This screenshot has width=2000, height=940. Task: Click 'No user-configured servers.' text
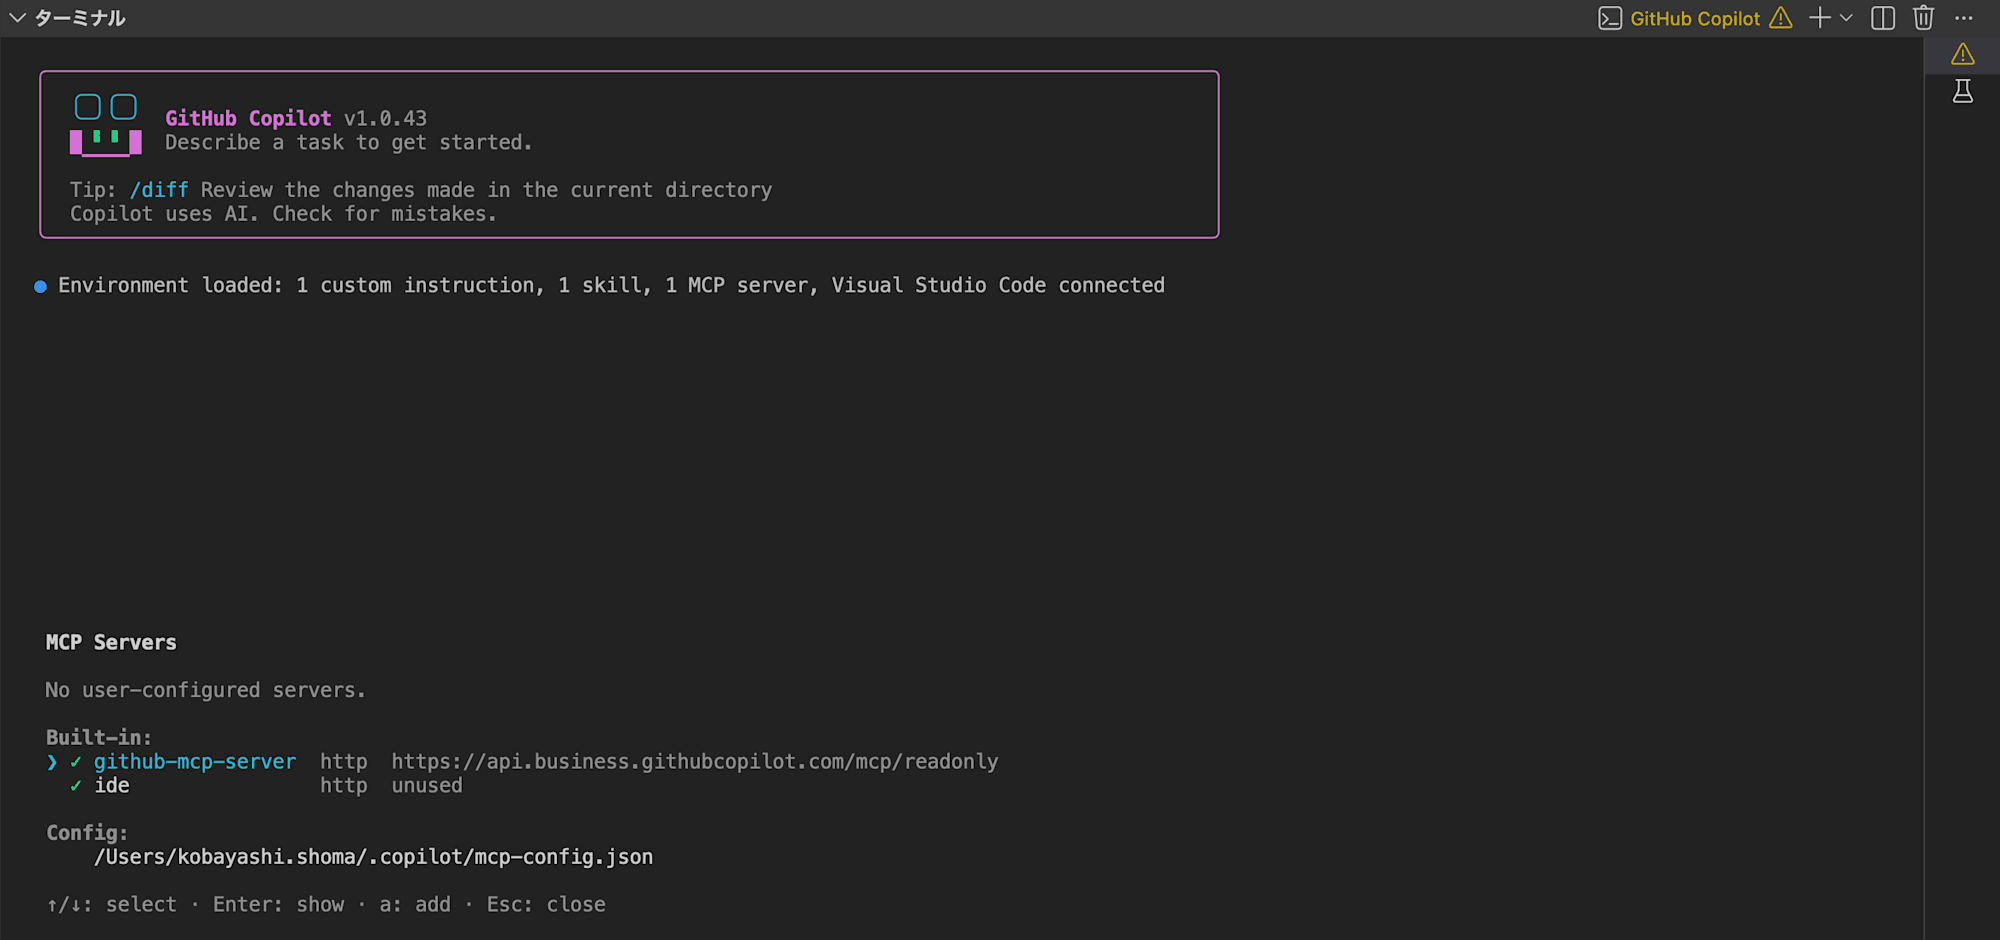point(205,690)
